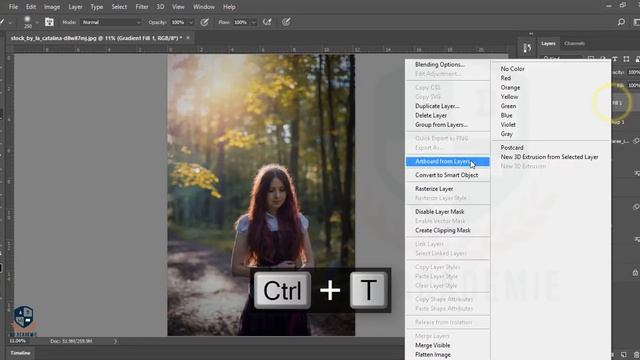Switch to the Channels tab
This screenshot has width=640, height=360.
(574, 43)
